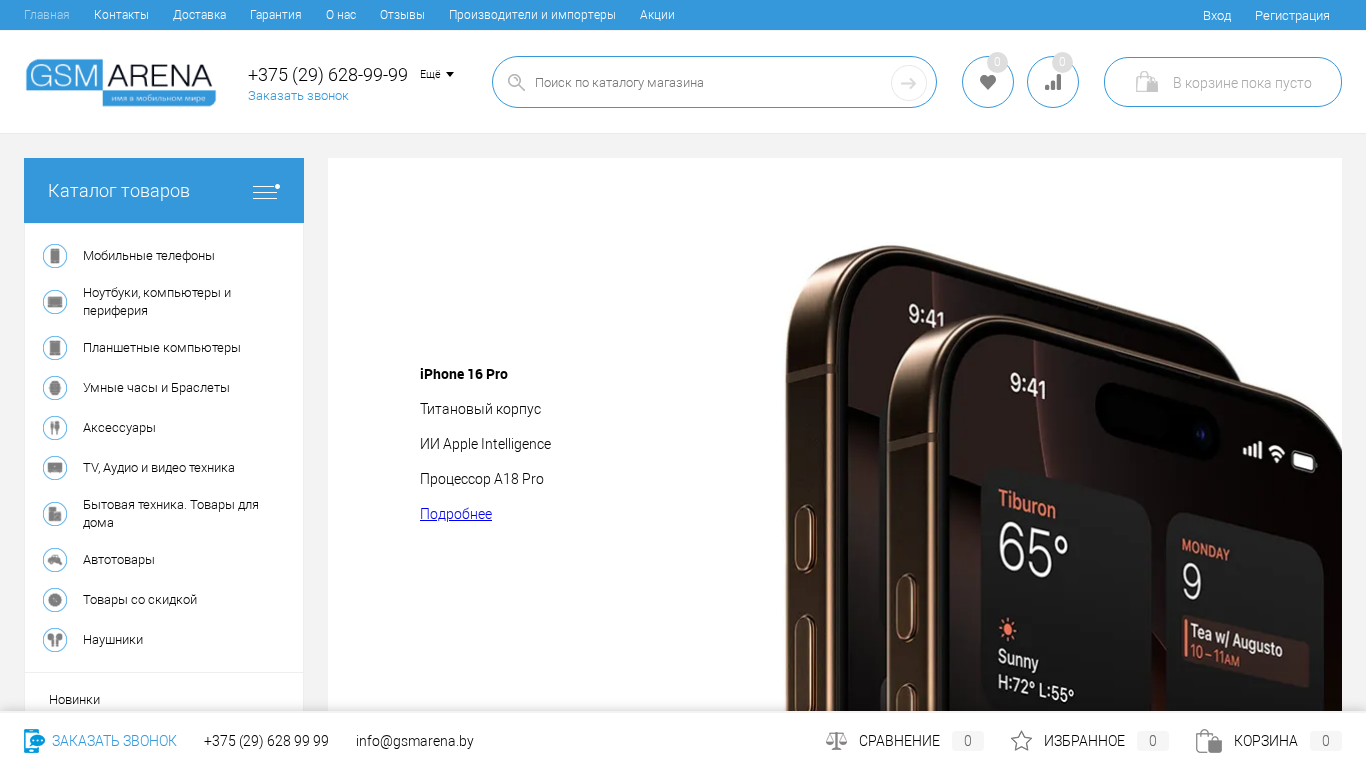
Task: Click the 'В корзине пока пусто' cart button
Action: click(1222, 82)
